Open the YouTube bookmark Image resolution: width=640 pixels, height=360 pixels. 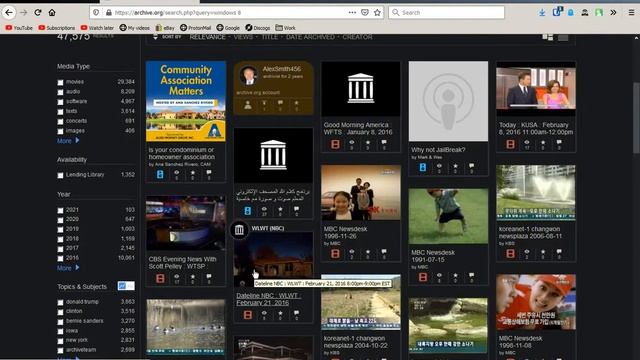[19, 28]
